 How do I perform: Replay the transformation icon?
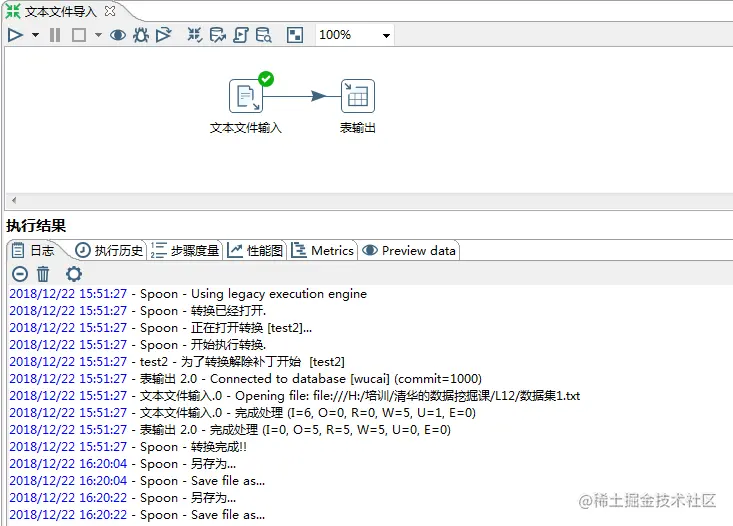[x=164, y=35]
